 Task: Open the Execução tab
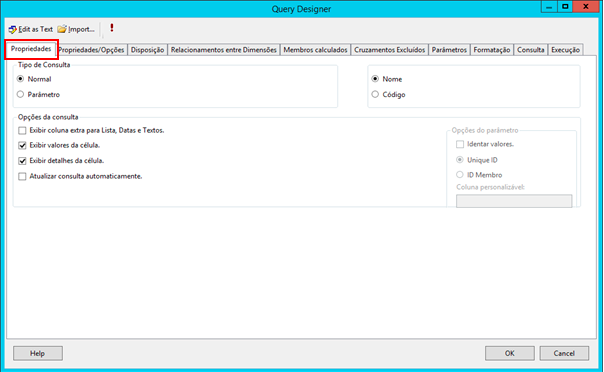tap(565, 50)
